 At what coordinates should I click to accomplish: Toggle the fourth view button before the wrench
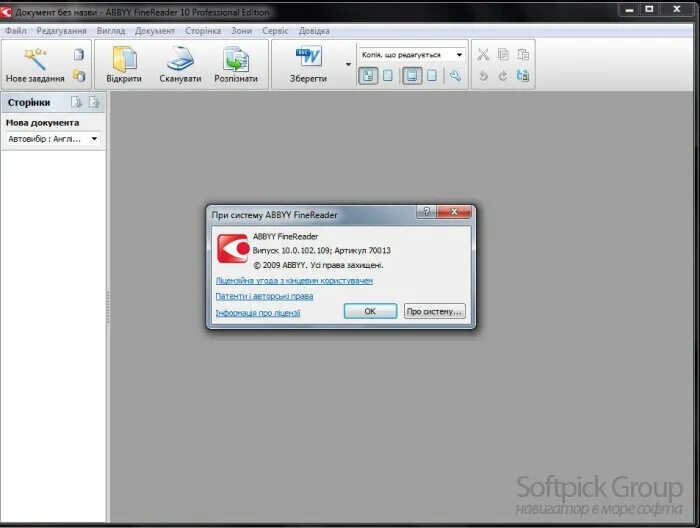432,75
